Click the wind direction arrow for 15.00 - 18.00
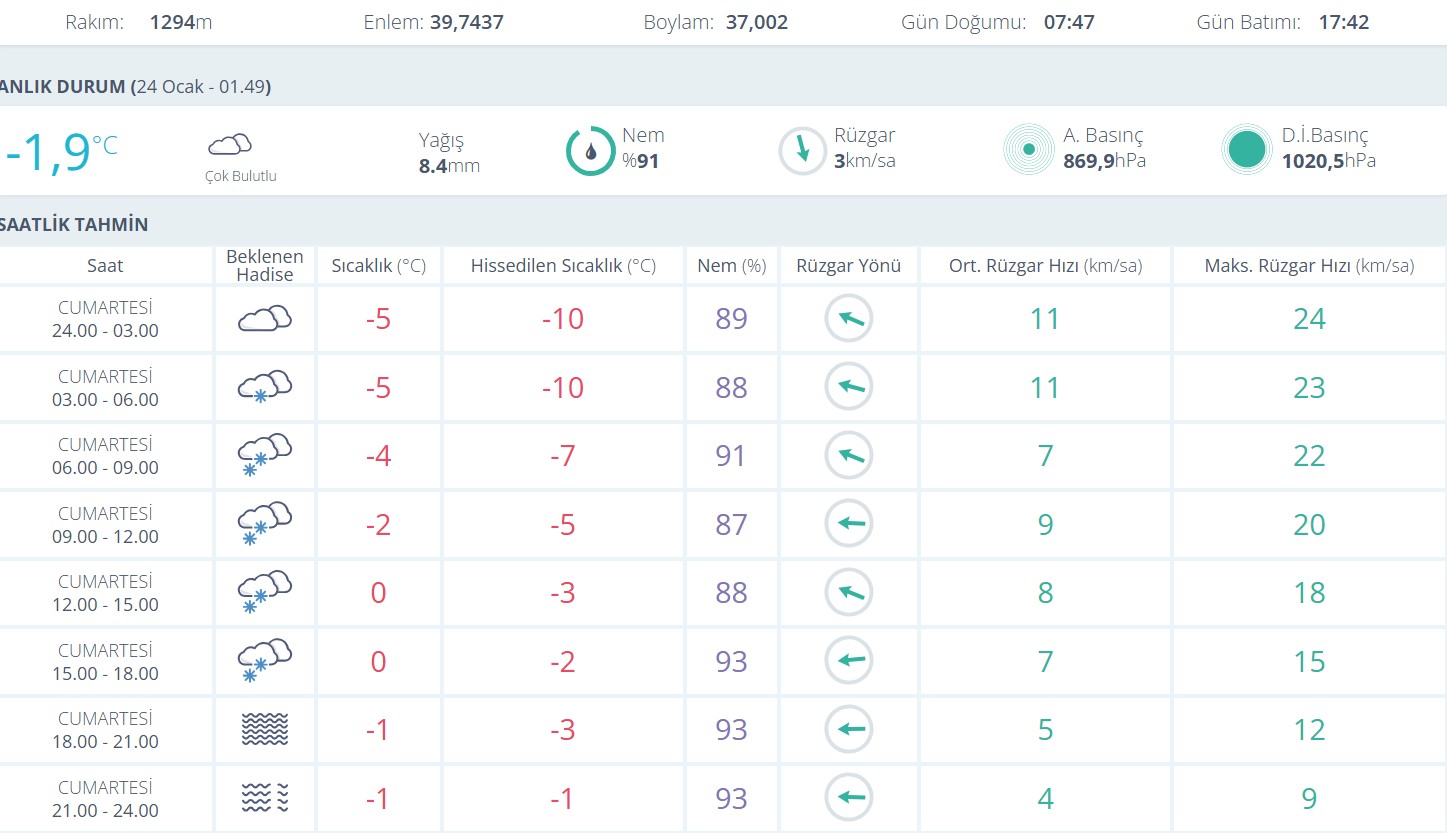 848,661
